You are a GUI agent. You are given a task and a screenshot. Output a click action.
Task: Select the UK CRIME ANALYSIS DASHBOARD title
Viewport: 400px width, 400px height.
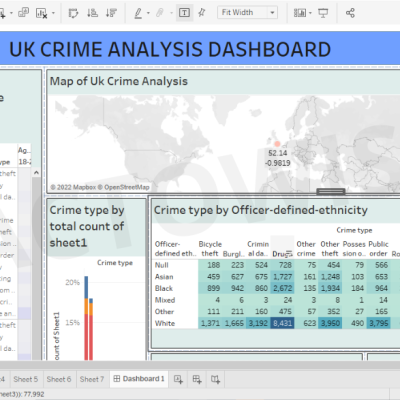pos(170,49)
